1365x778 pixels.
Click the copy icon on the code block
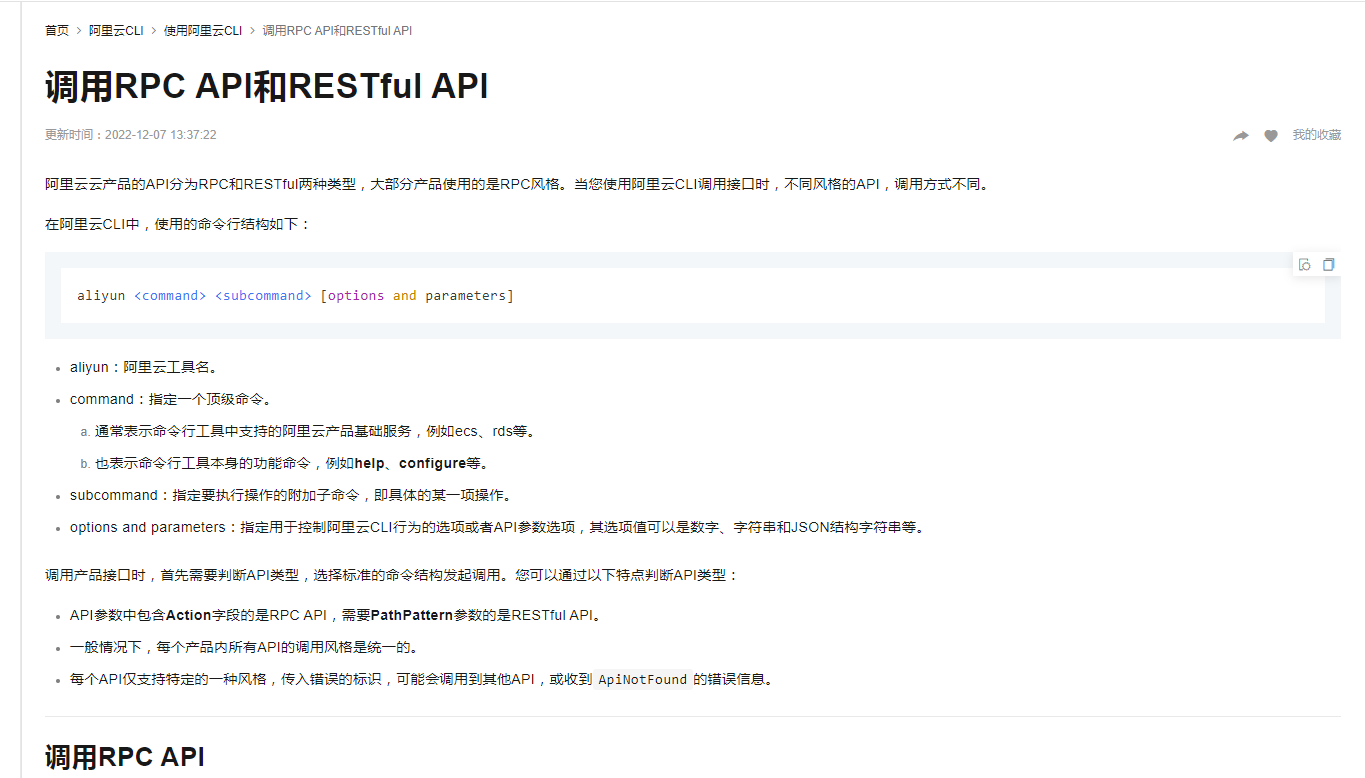pyautogui.click(x=1329, y=265)
